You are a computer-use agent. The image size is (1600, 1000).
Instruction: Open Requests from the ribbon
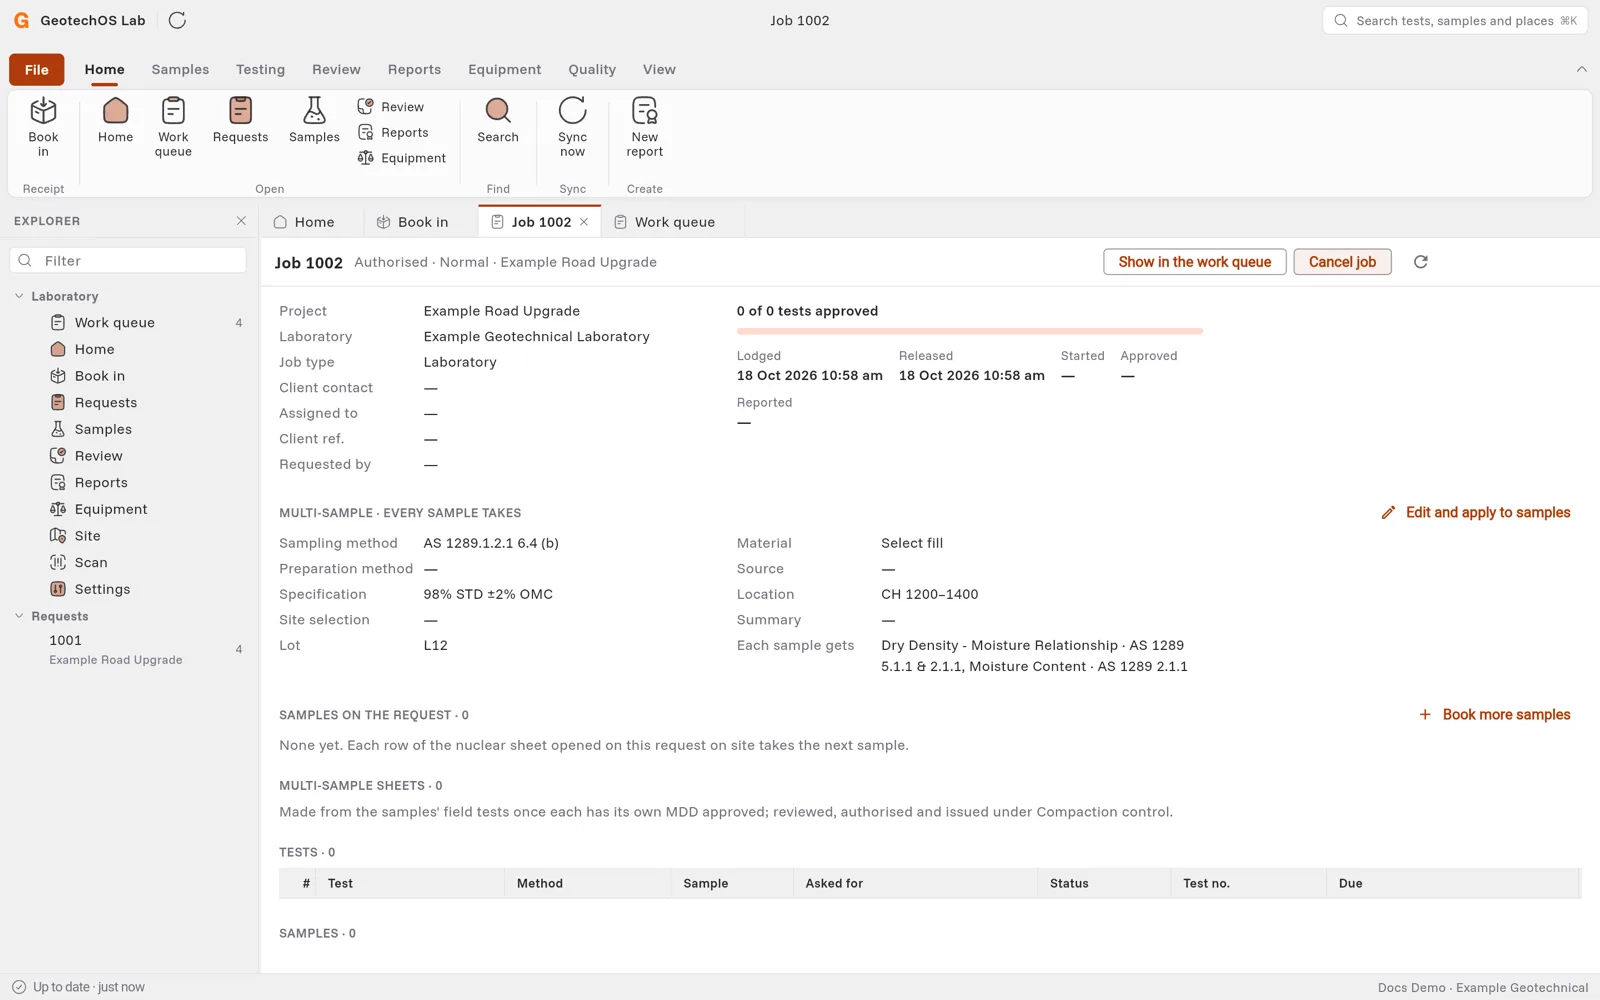click(x=240, y=121)
